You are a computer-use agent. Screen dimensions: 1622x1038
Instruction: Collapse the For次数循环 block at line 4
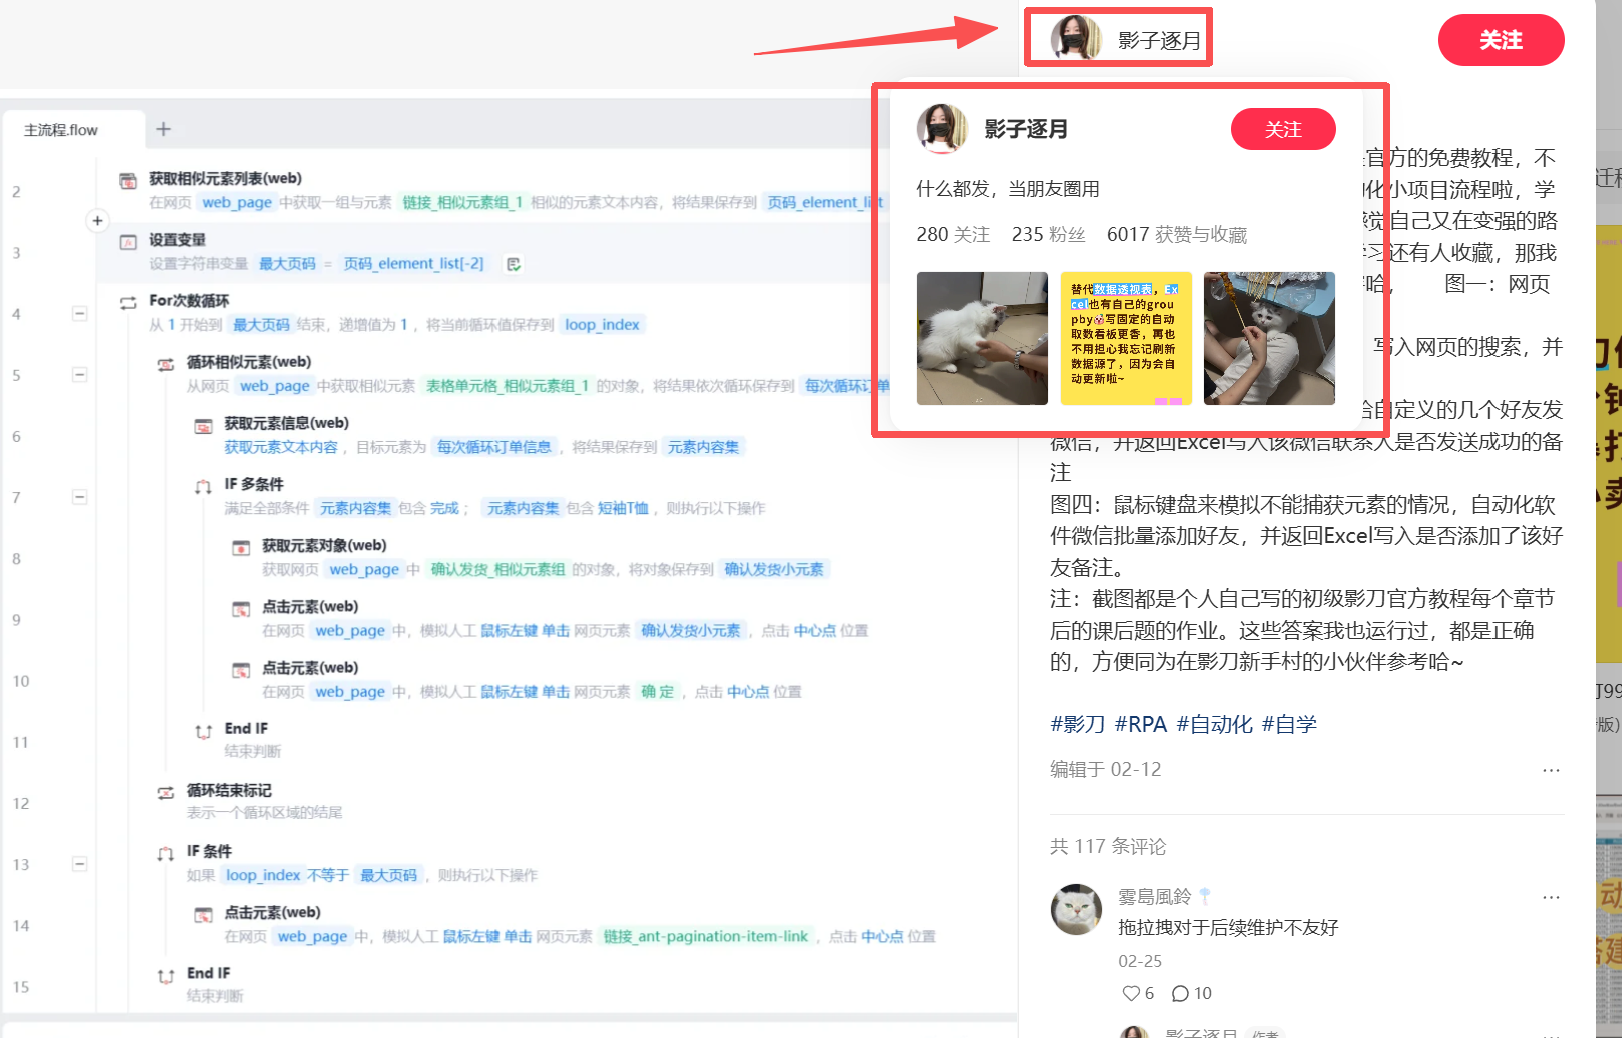80,313
